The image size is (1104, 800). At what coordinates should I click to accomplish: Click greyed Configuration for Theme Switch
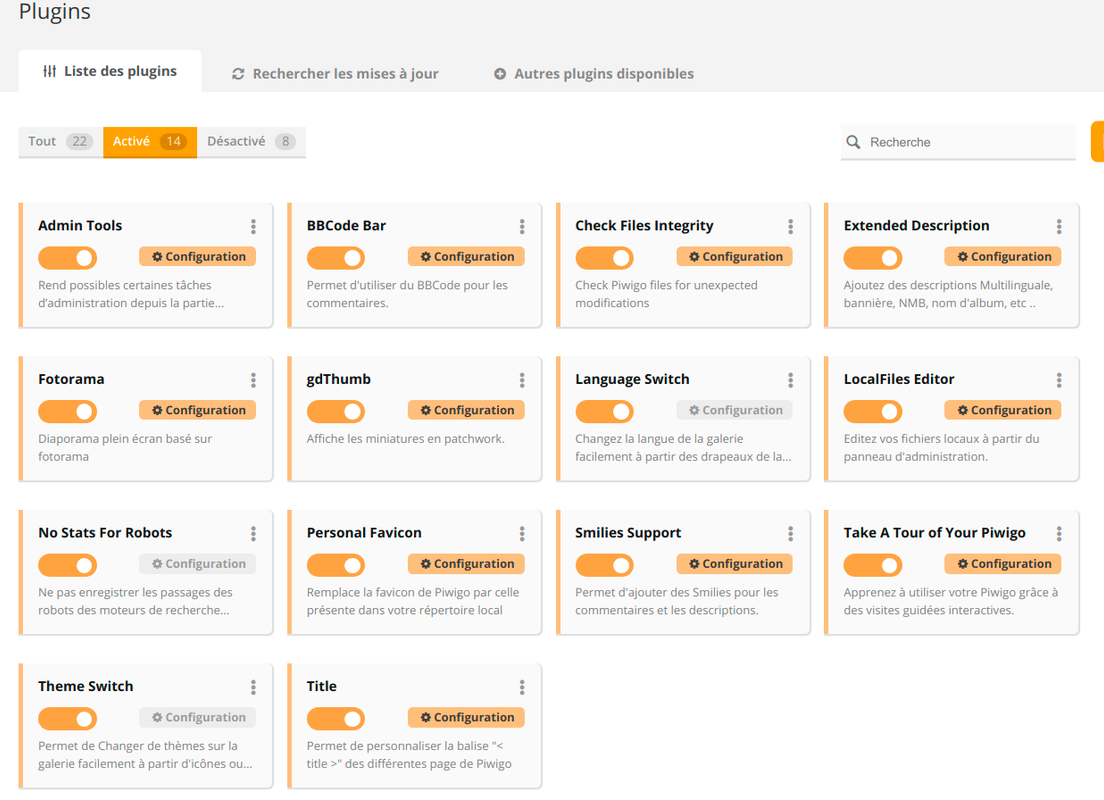(198, 717)
